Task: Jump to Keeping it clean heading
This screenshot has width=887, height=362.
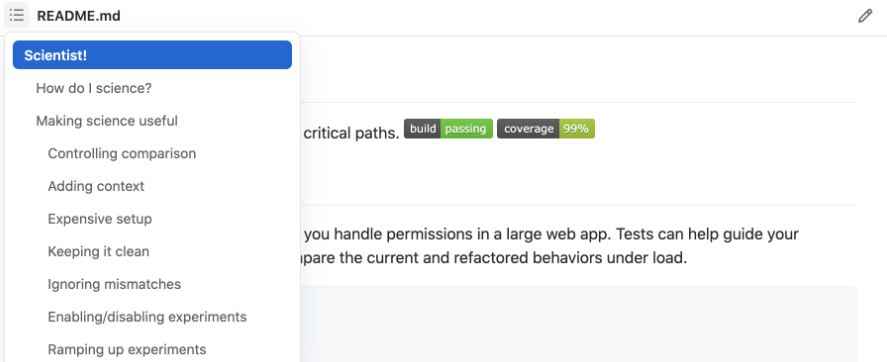Action: point(98,252)
